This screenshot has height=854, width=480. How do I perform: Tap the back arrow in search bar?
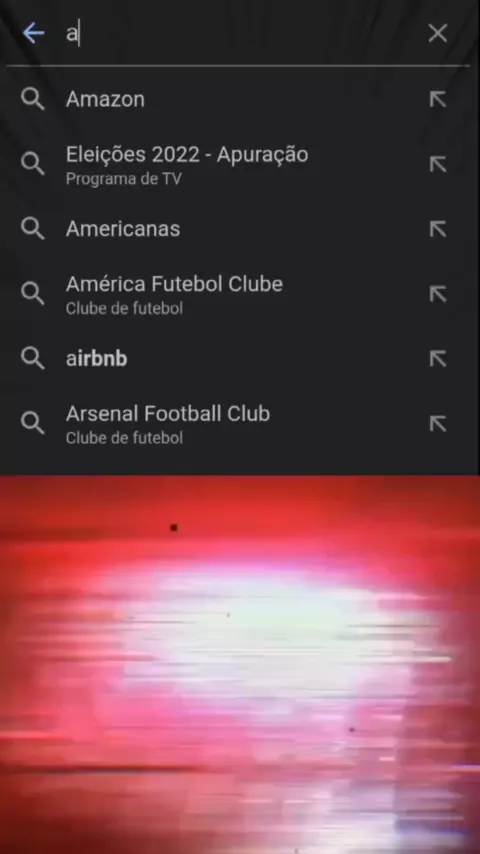(33, 33)
